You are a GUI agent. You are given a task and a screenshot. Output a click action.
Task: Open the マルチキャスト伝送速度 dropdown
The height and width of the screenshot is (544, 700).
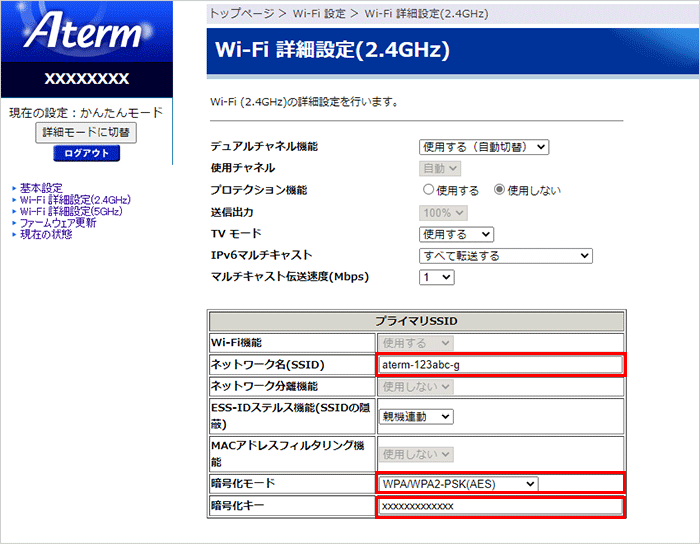436,277
